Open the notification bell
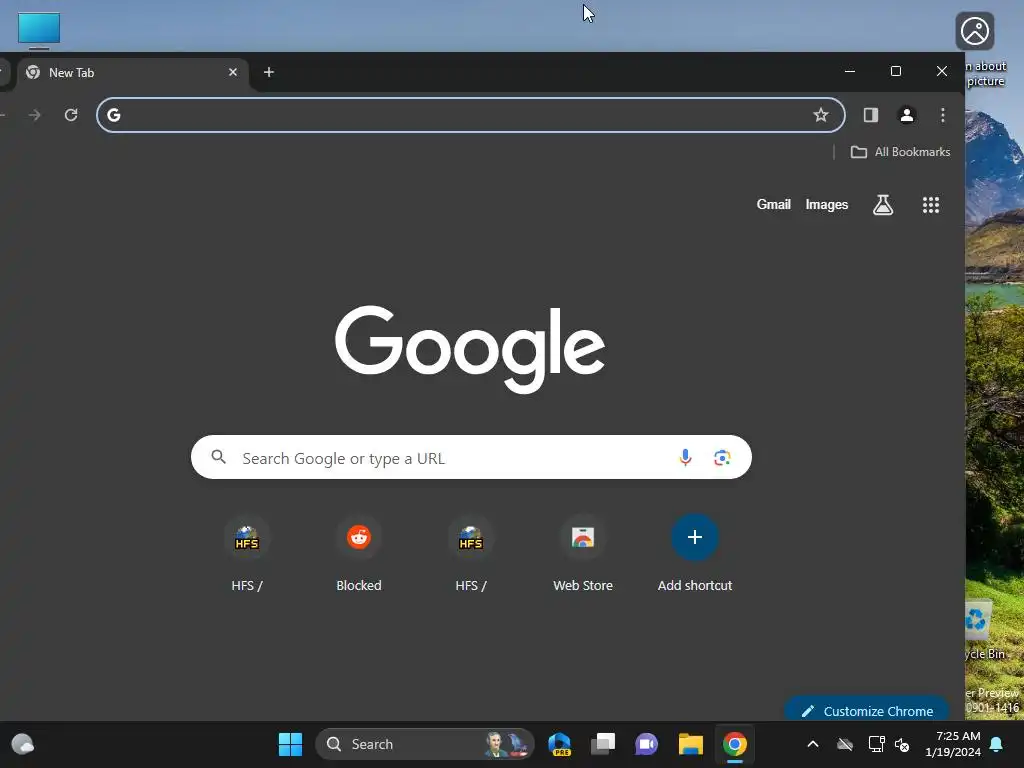The height and width of the screenshot is (768, 1024). coord(996,744)
